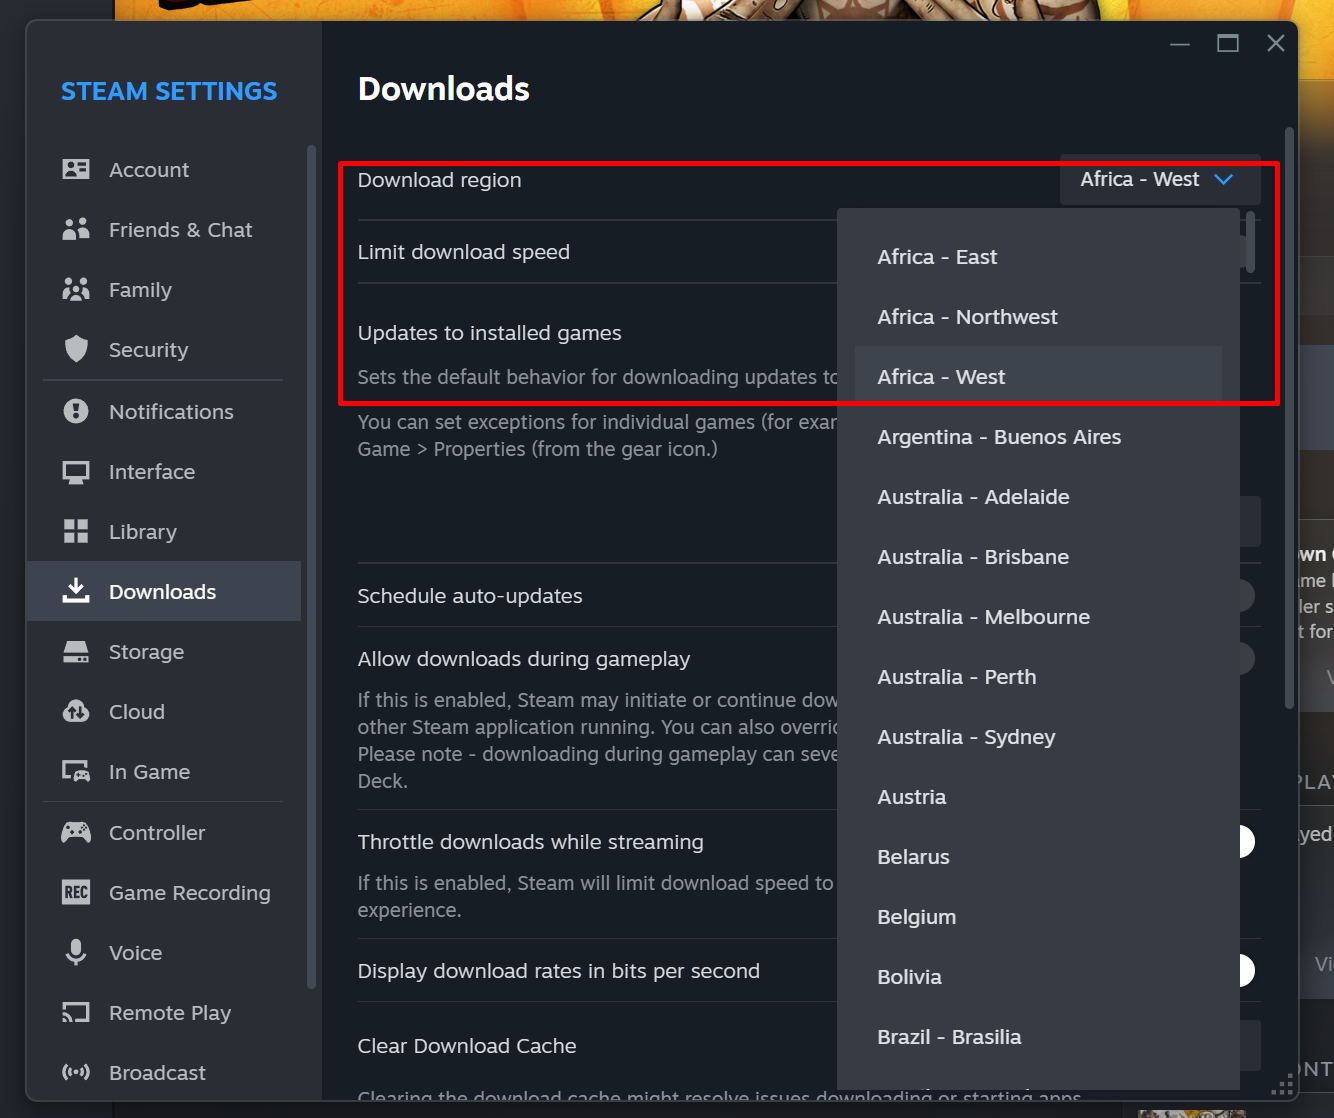Open In Game settings

click(164, 772)
